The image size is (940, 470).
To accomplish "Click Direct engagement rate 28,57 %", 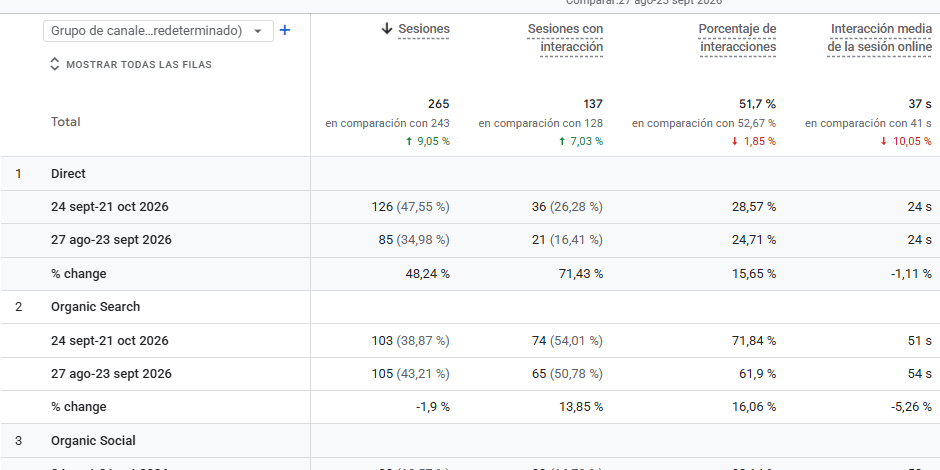I will click(x=754, y=207).
